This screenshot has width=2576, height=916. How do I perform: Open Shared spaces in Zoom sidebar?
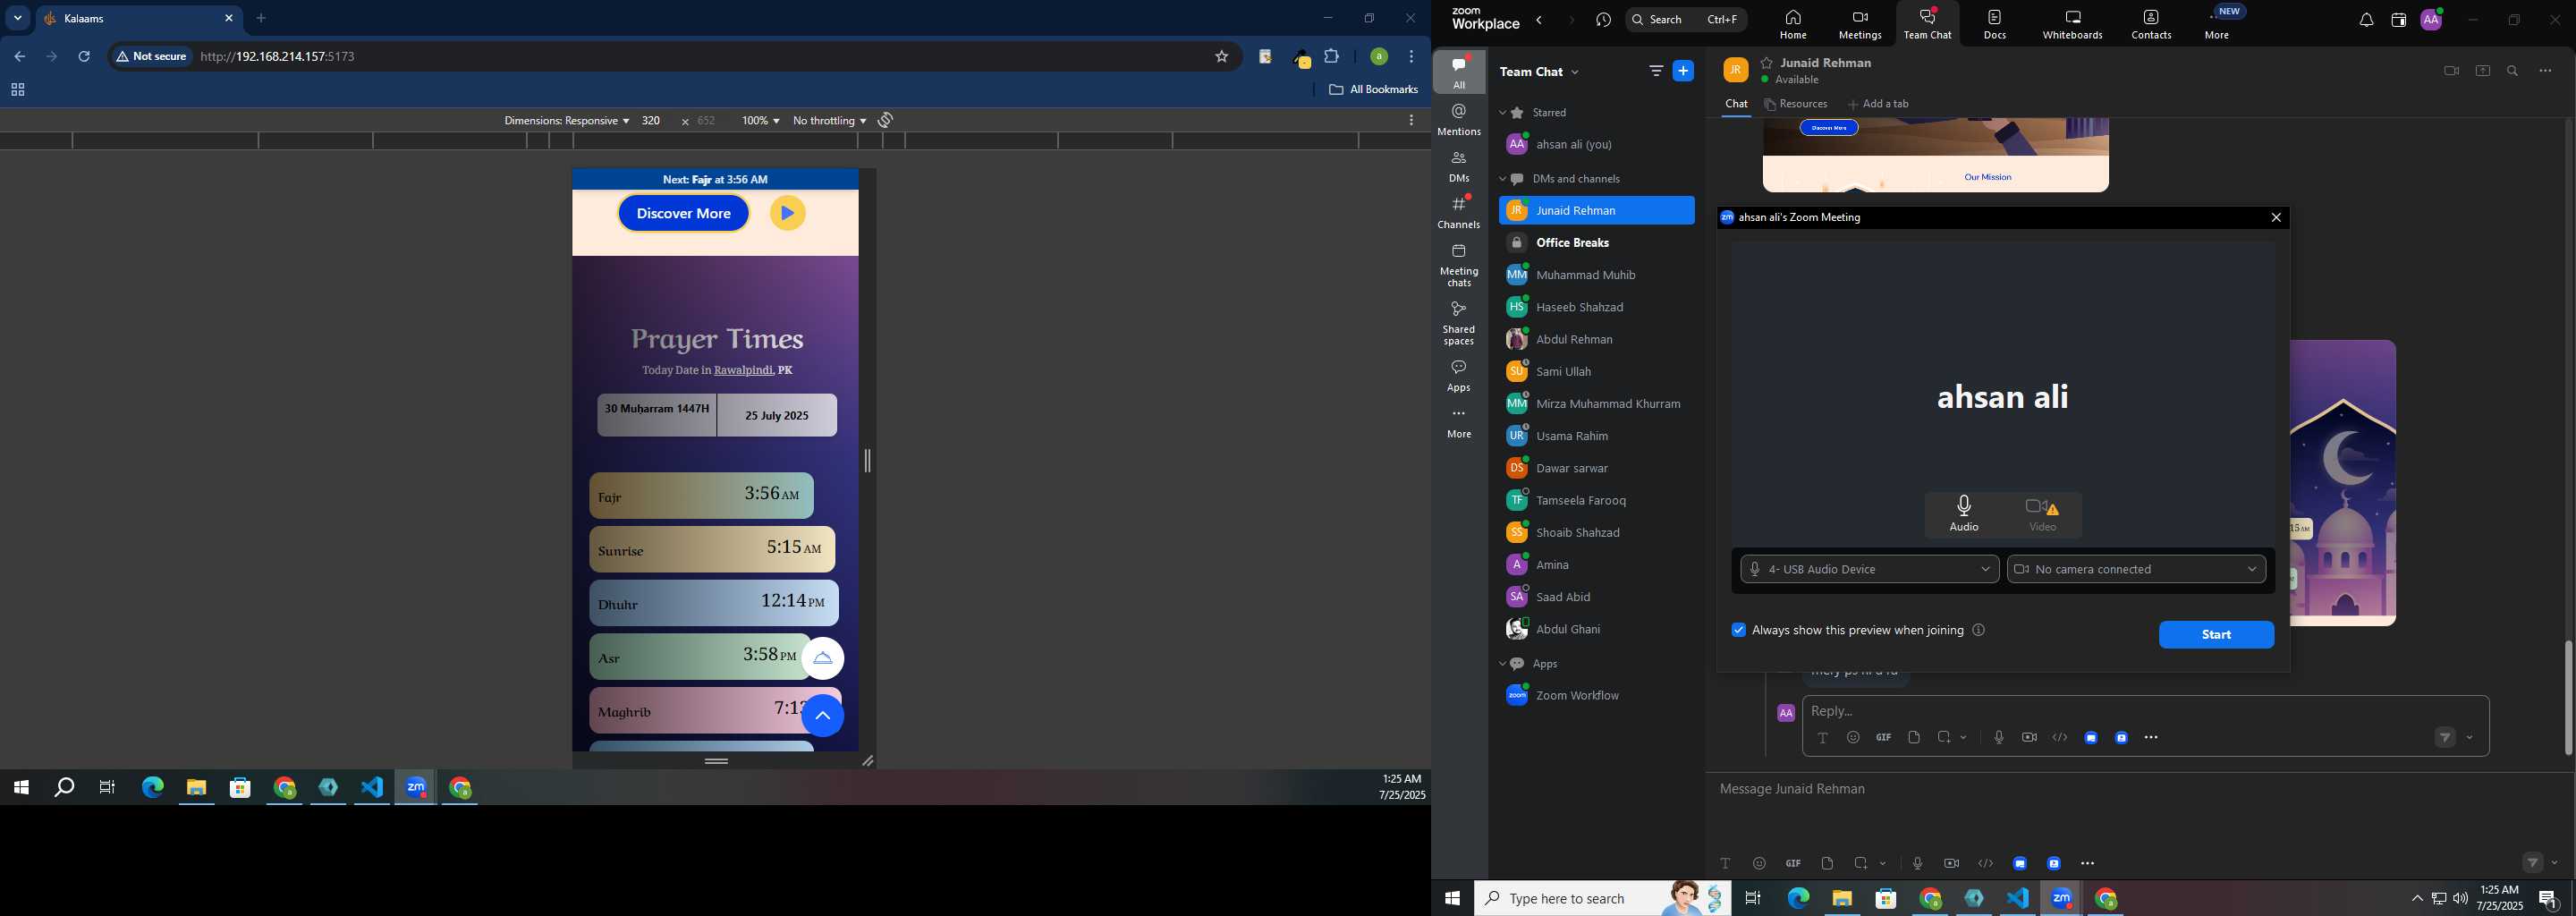(x=1459, y=323)
